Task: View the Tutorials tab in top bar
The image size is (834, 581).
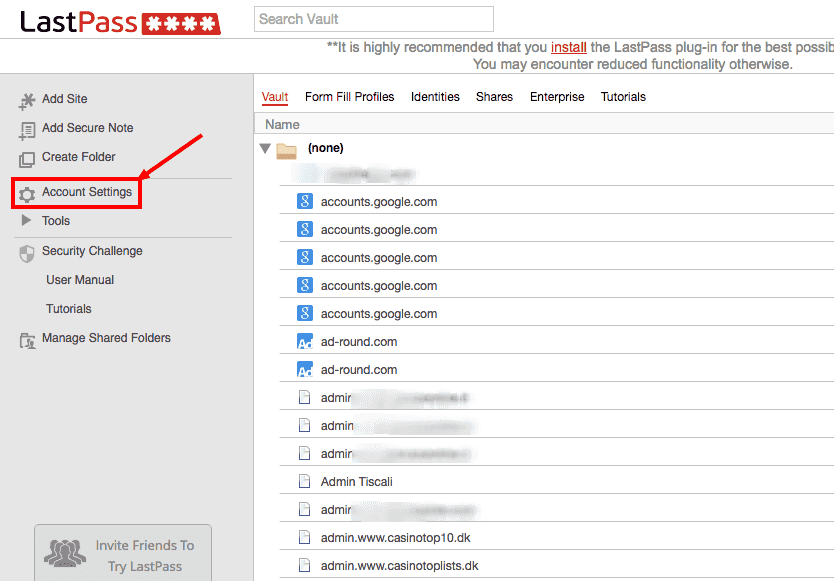Action: (x=623, y=97)
